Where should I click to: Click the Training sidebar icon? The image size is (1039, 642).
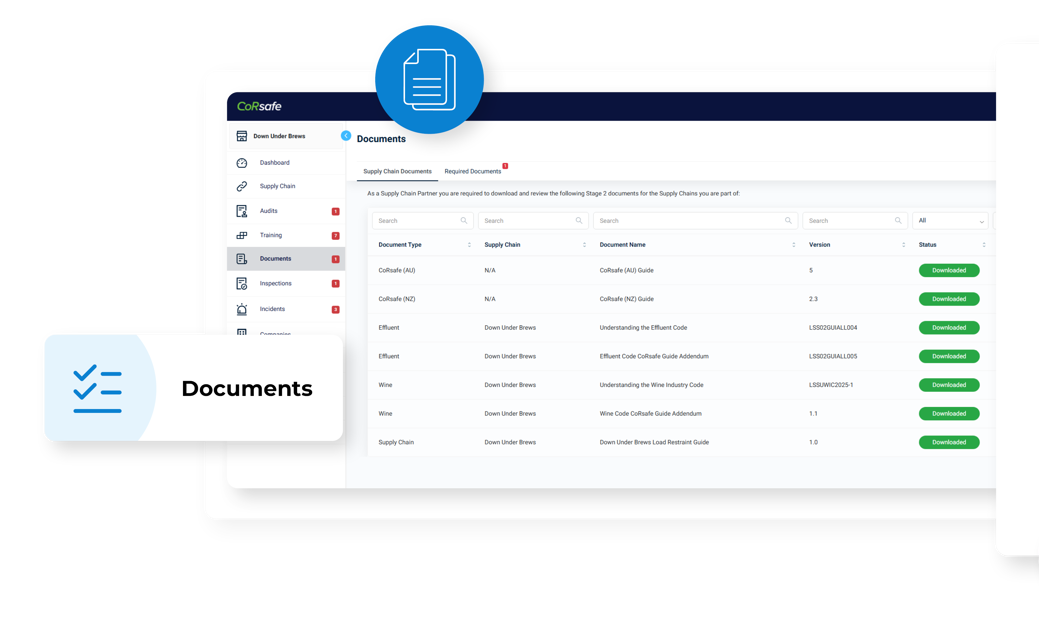click(242, 236)
